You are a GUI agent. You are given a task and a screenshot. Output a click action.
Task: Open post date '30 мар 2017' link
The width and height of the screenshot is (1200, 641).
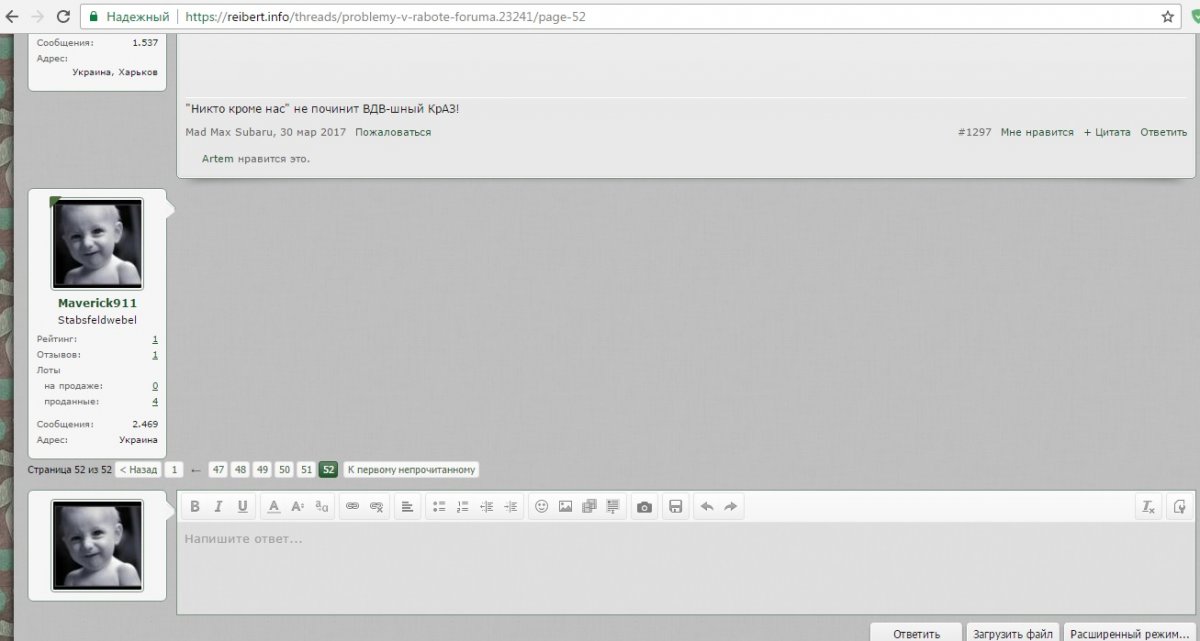point(314,132)
